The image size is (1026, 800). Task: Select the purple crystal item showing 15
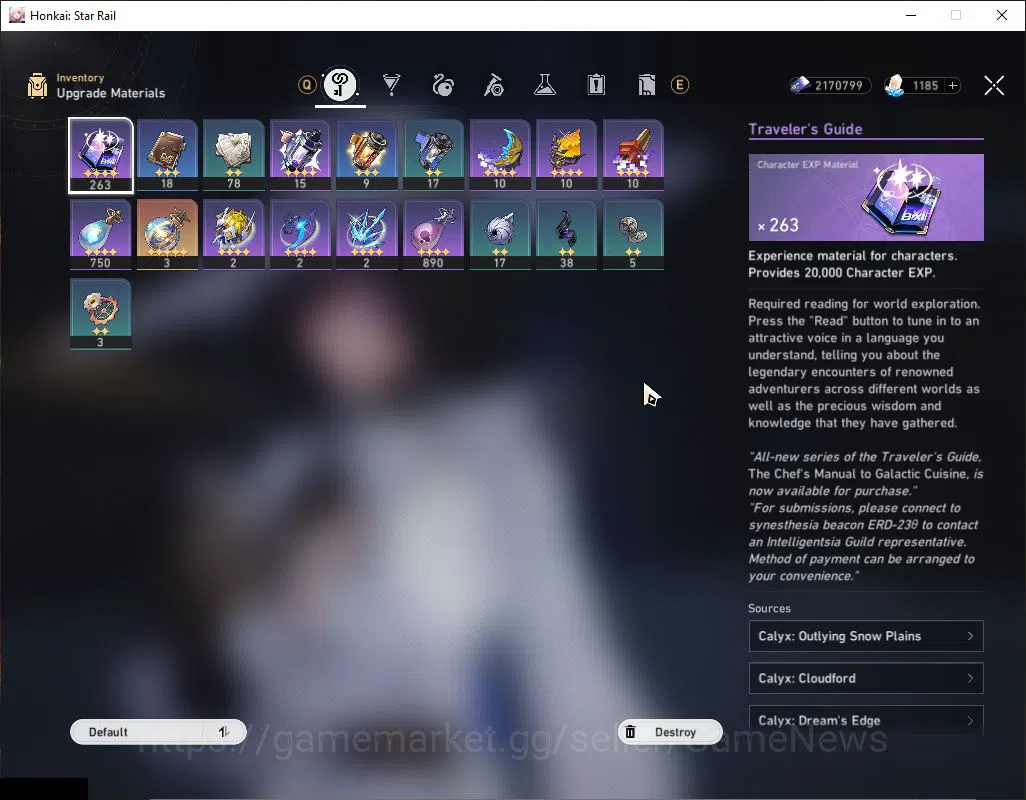coord(300,155)
